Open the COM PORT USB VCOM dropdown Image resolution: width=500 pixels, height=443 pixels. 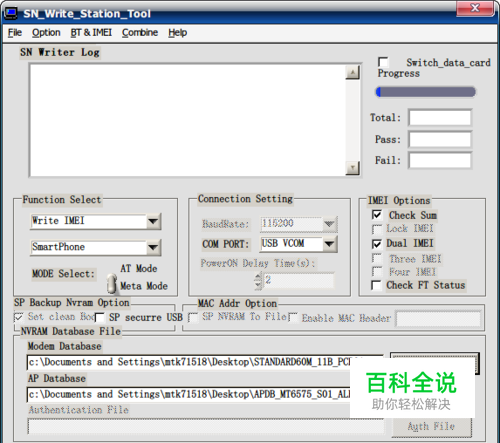pyautogui.click(x=329, y=244)
